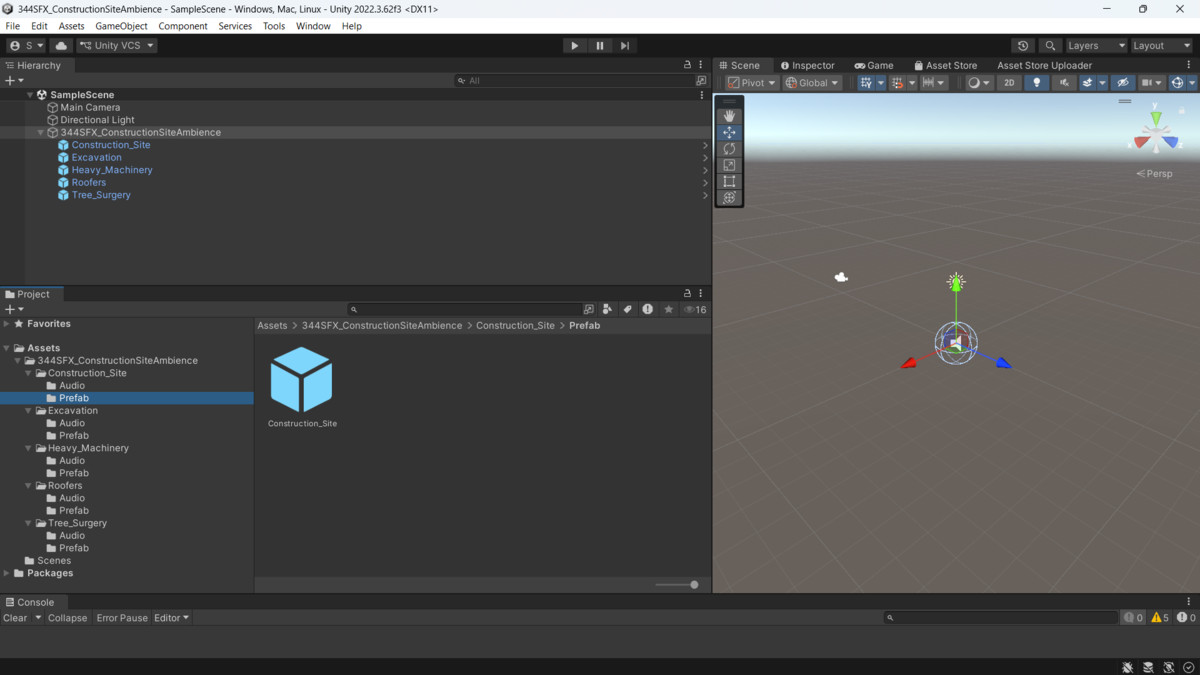1200x675 pixels.
Task: Select the Rotate tool
Action: point(729,148)
